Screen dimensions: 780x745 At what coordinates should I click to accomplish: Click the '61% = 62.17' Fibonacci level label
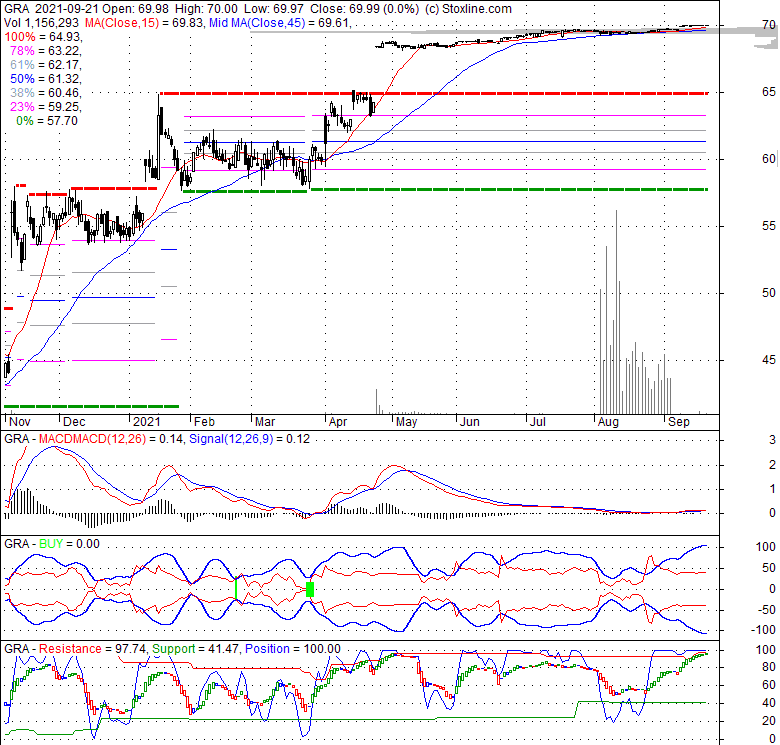pos(45,65)
